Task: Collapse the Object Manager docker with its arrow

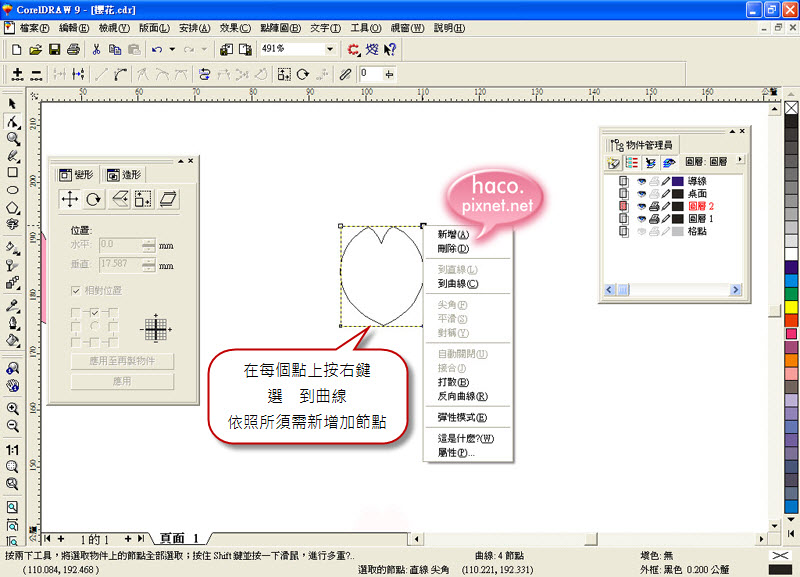Action: [732, 131]
